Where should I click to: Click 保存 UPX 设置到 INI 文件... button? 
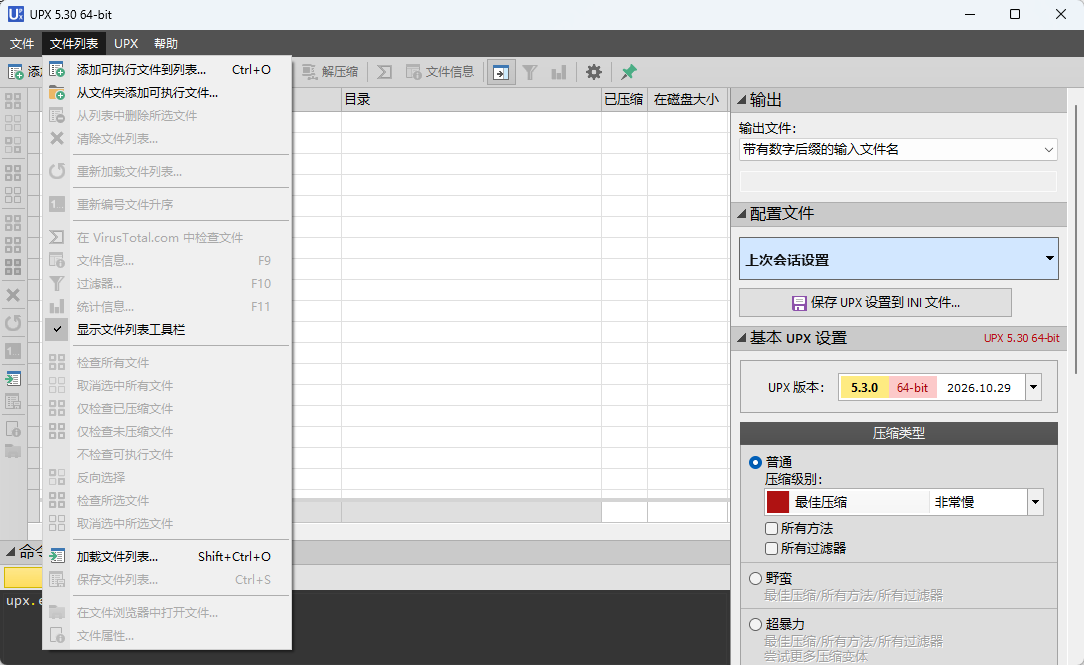pos(875,303)
